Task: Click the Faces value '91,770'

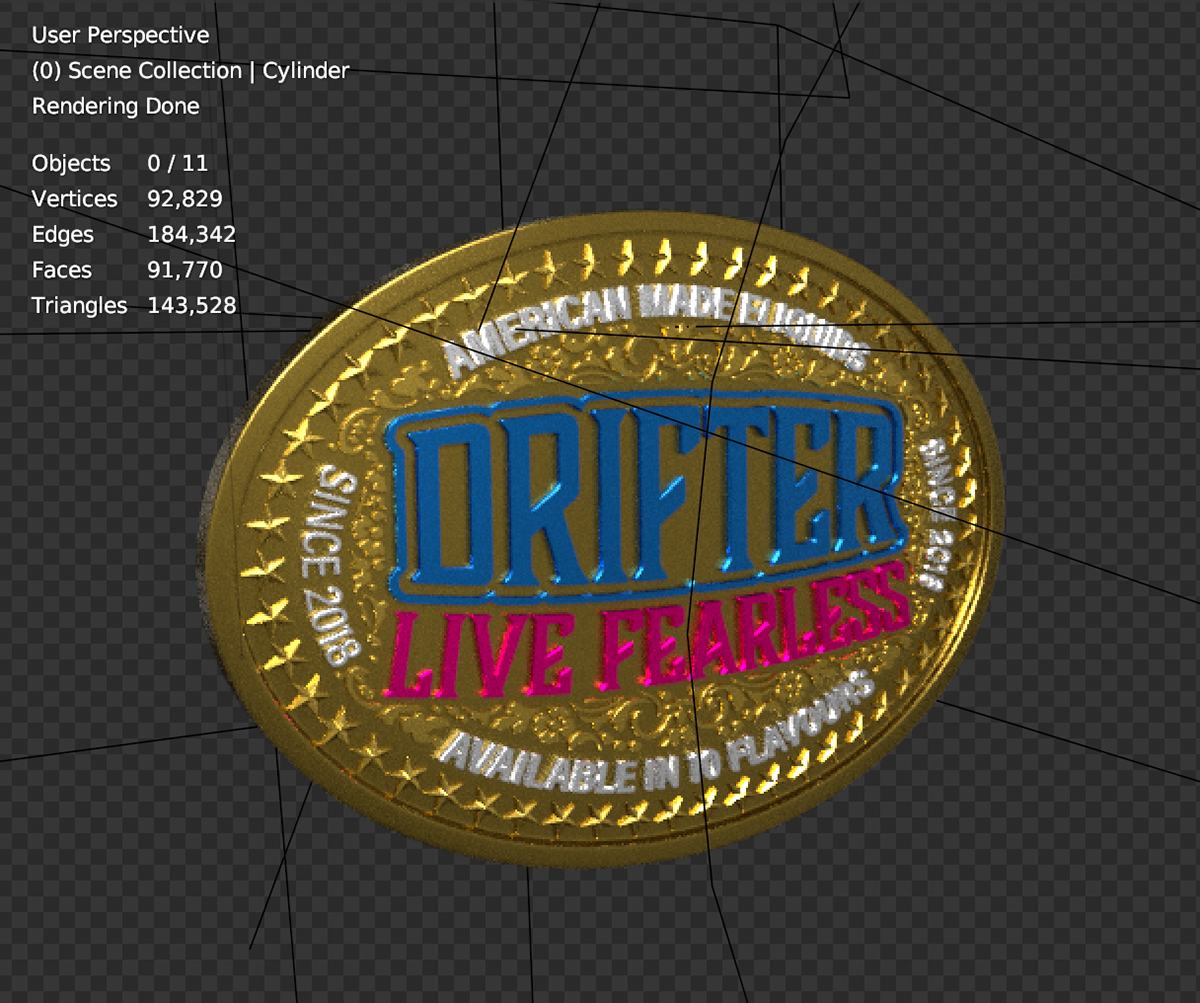Action: coord(185,270)
